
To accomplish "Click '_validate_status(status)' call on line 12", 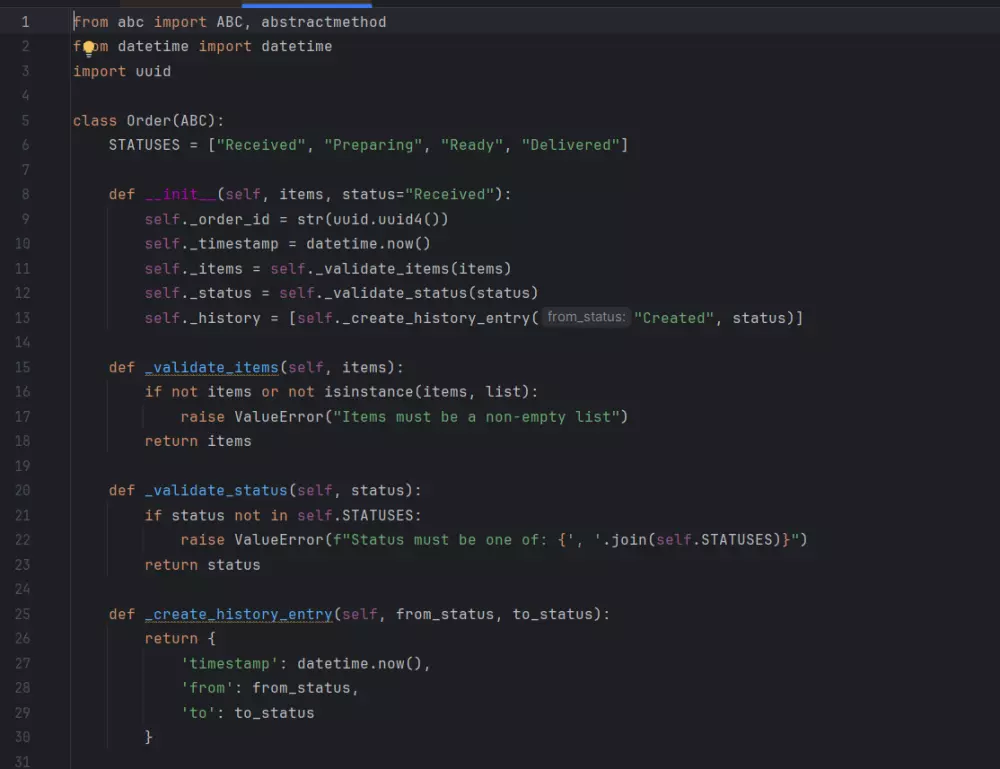I will (431, 293).
